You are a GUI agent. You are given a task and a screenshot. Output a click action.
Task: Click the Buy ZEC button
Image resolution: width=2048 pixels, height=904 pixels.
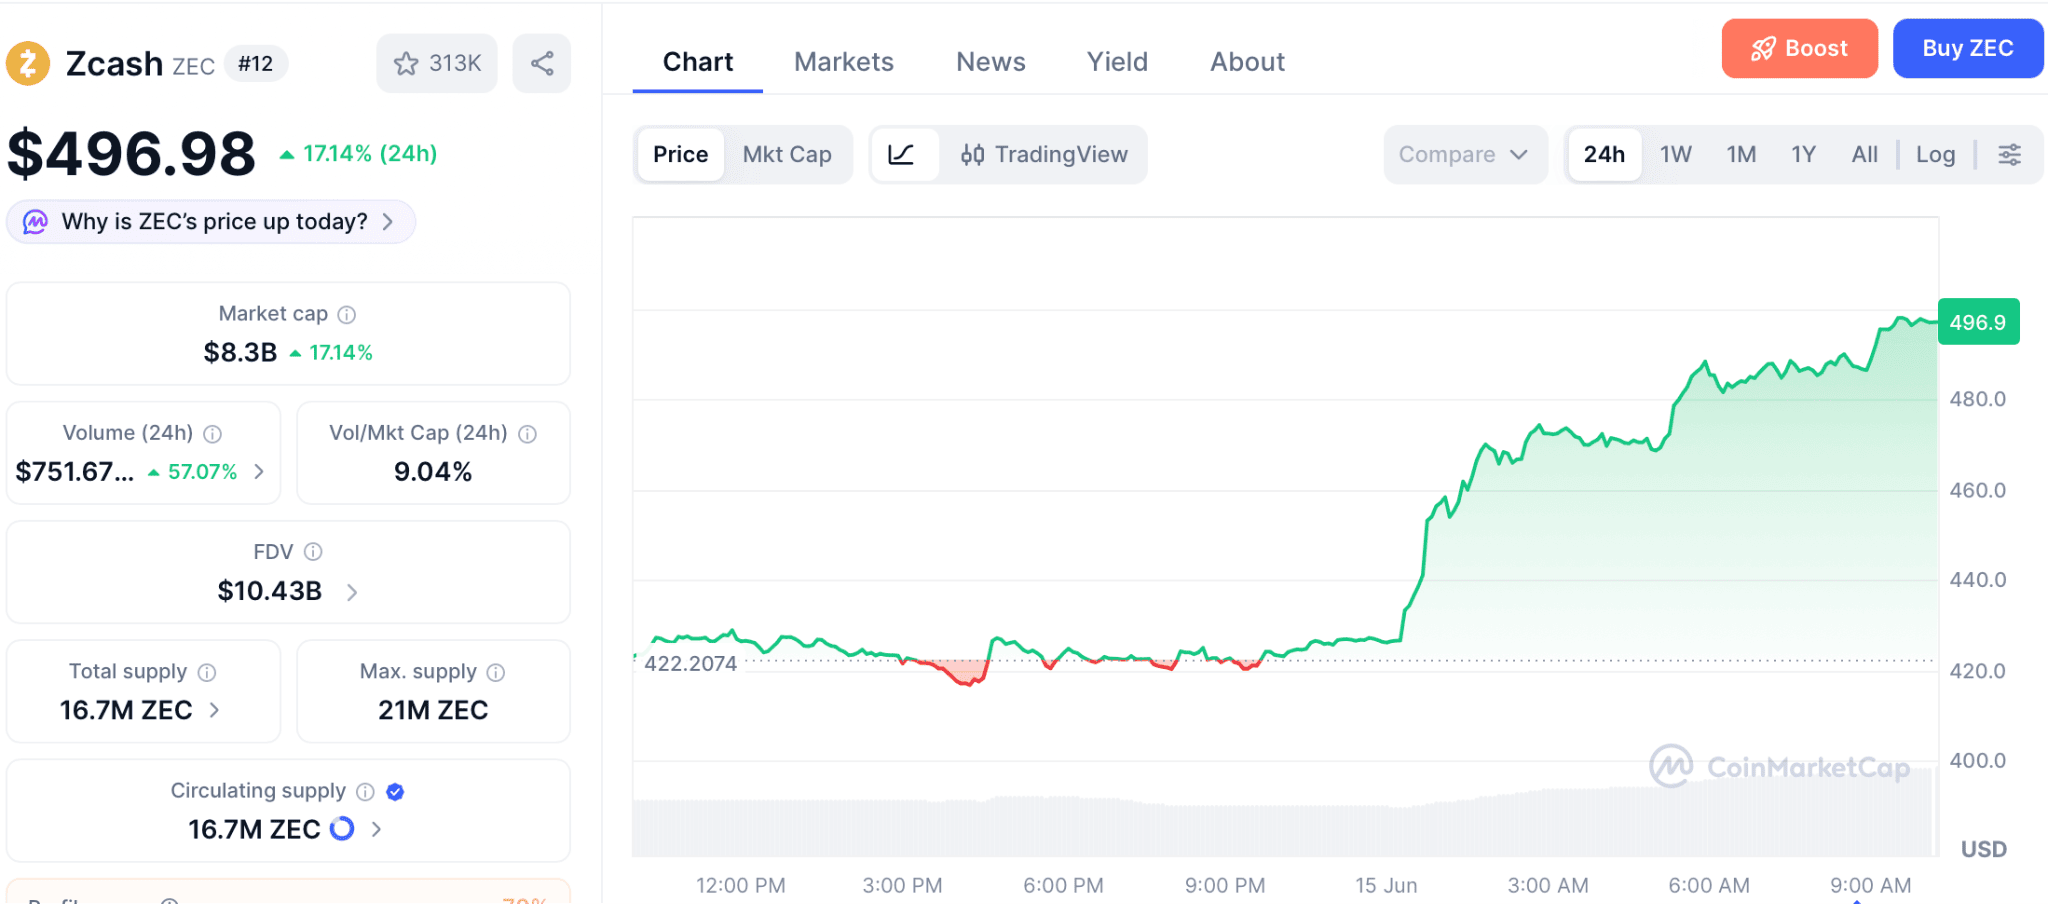pos(1968,48)
